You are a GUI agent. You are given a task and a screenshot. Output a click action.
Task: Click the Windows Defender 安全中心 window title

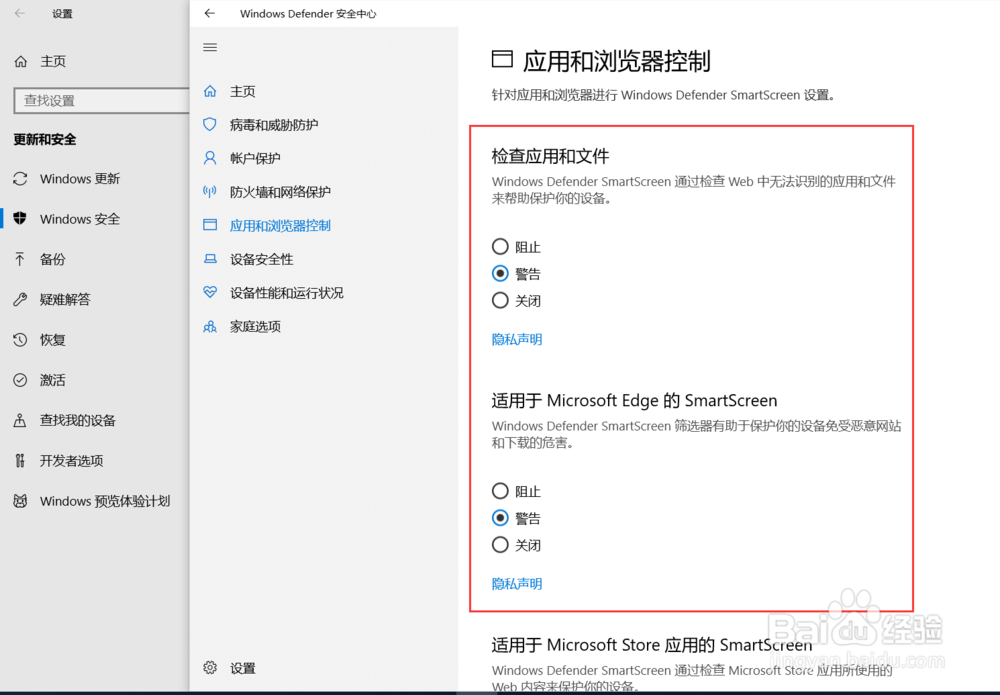pos(308,13)
